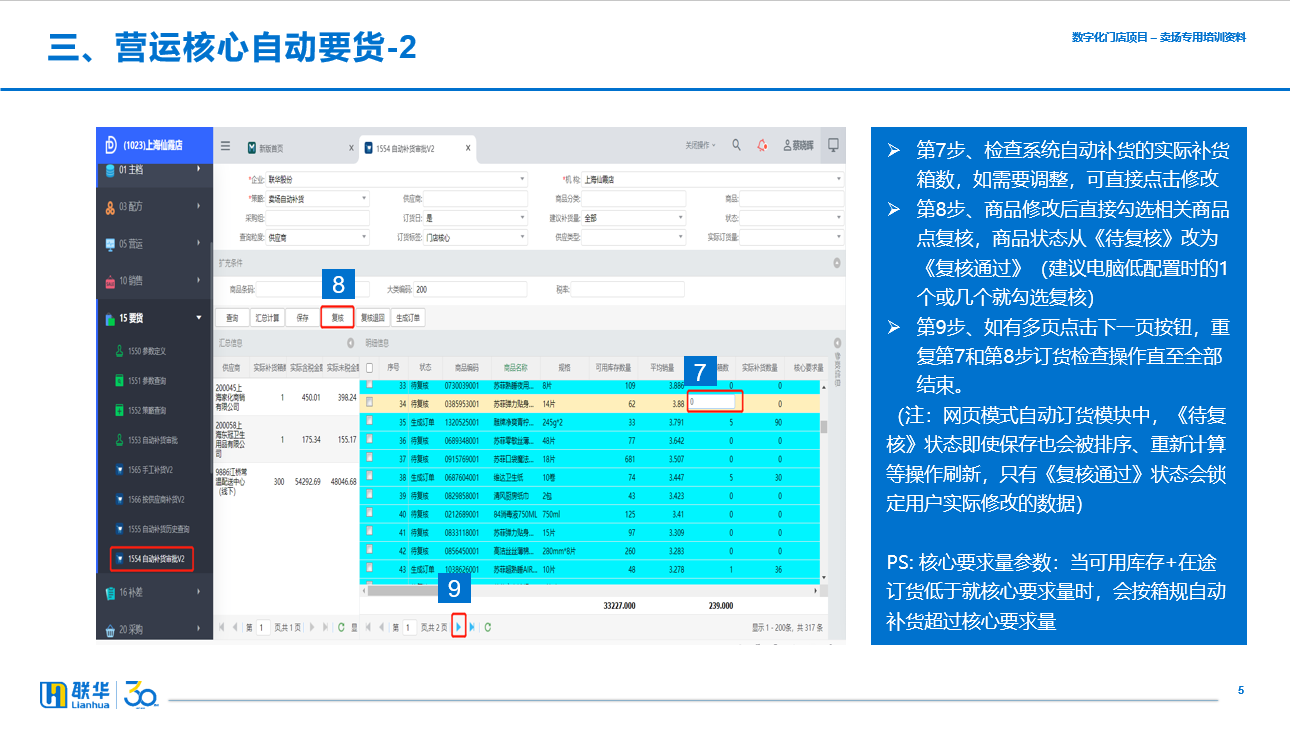Click the 复核退回 button
1290x729 pixels.
point(373,318)
